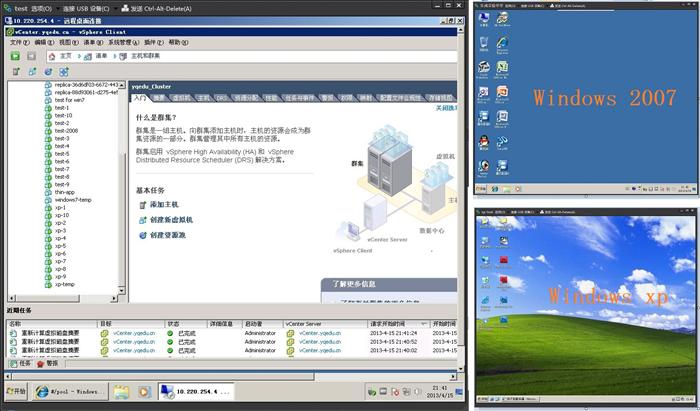This screenshot has width=700, height=411.
Task: Open the 文件(F) menu
Action: (20, 42)
